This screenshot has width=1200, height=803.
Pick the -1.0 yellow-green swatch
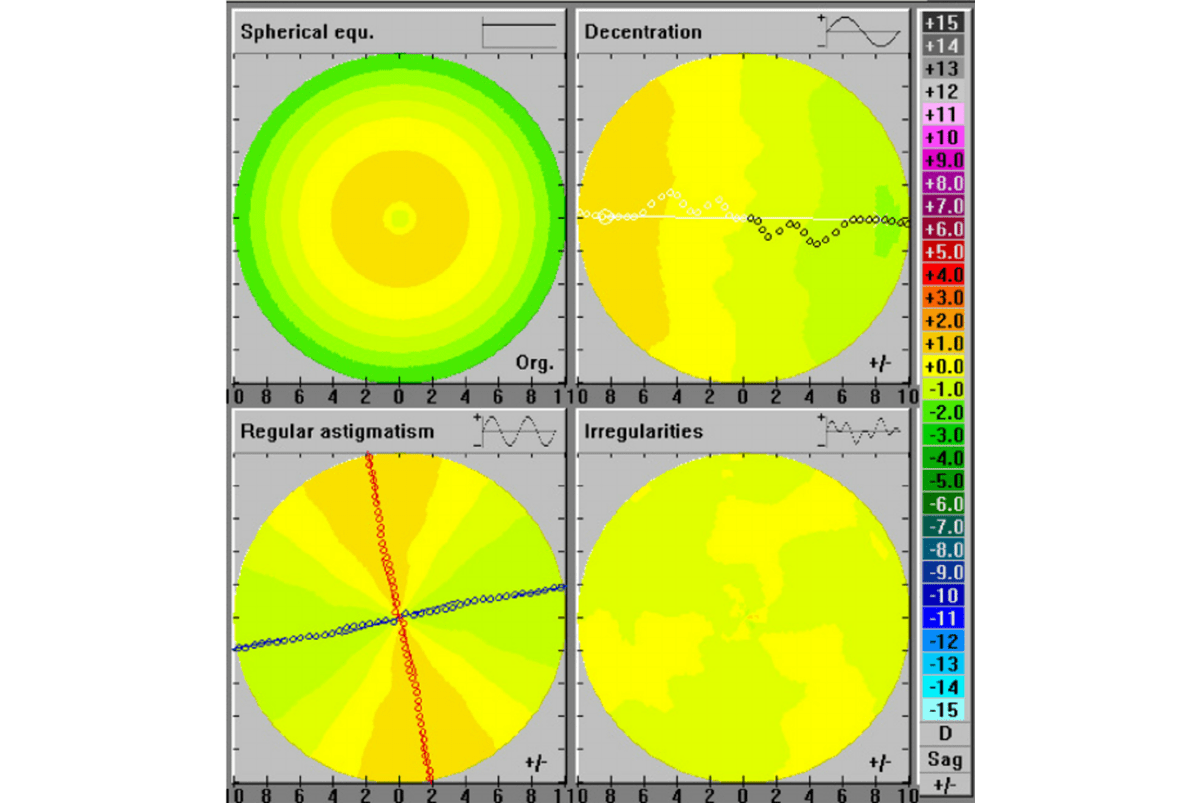[x=943, y=389]
